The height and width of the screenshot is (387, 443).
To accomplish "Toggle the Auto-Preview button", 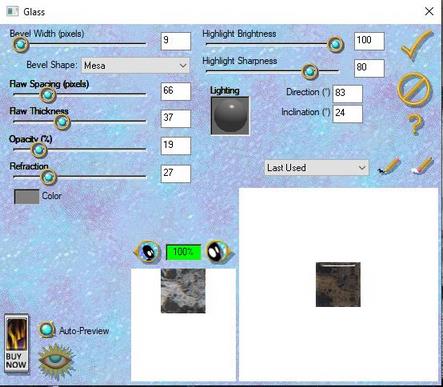I will pos(47,330).
